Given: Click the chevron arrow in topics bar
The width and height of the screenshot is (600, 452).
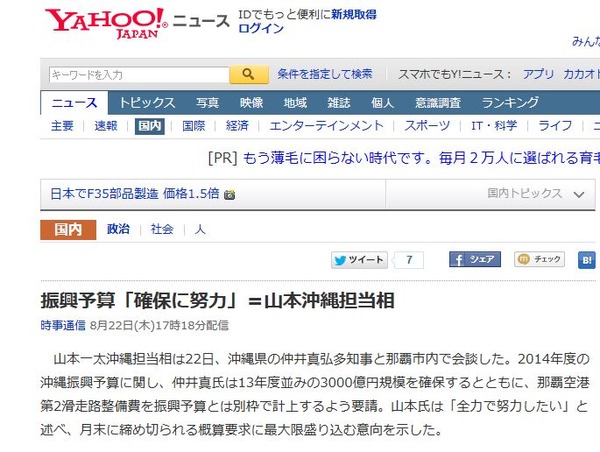Looking at the screenshot, I should click(x=579, y=194).
